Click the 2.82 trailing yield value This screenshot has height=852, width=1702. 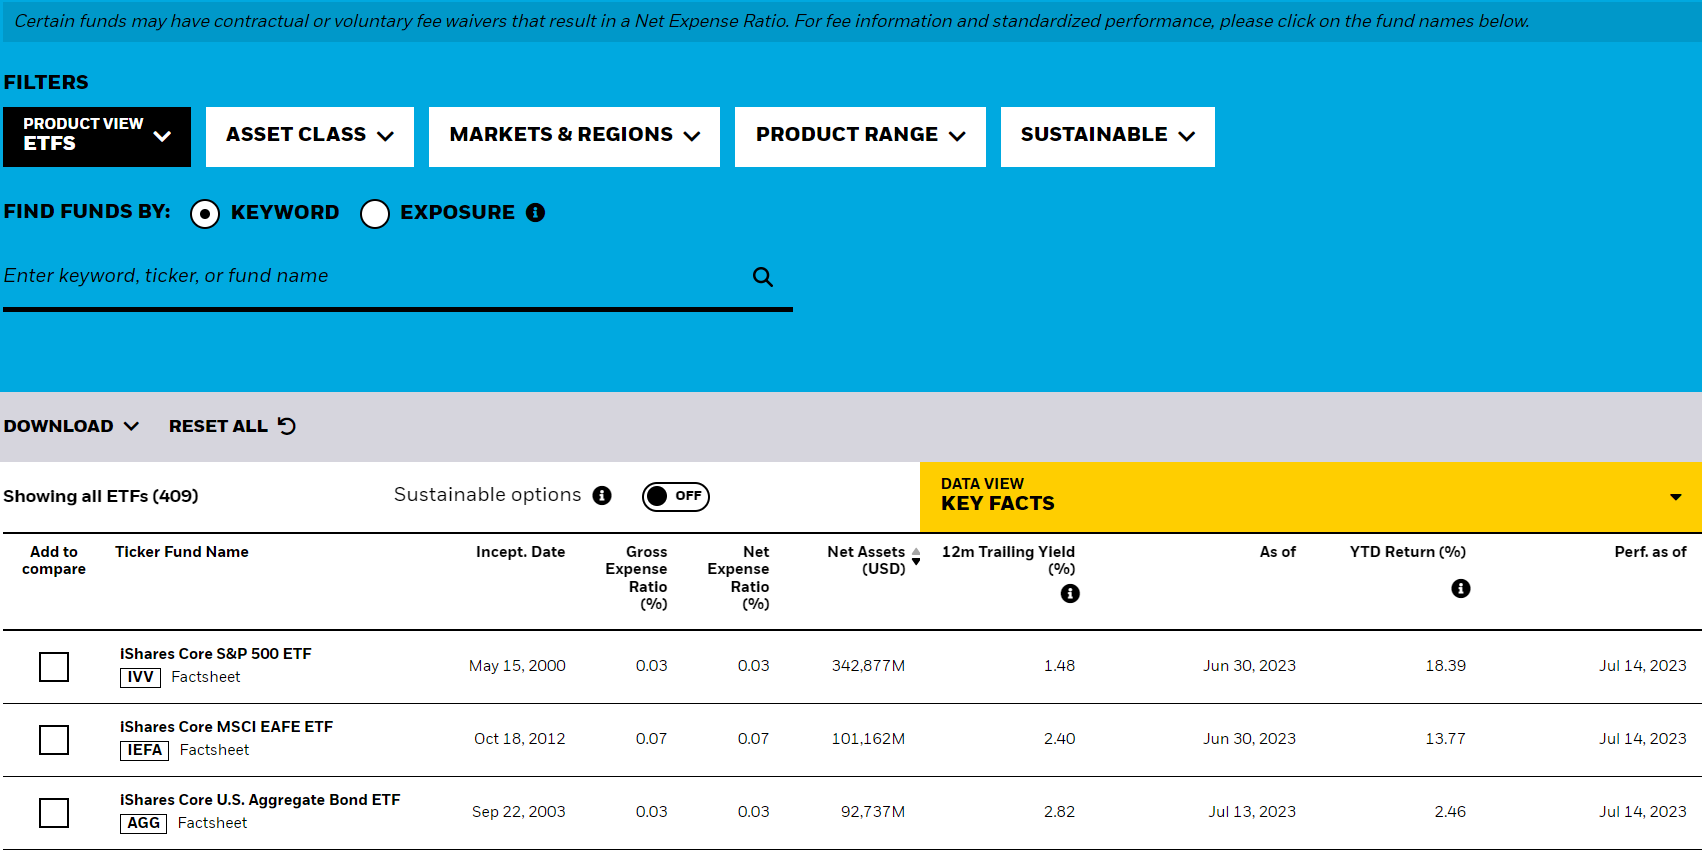tap(1060, 812)
